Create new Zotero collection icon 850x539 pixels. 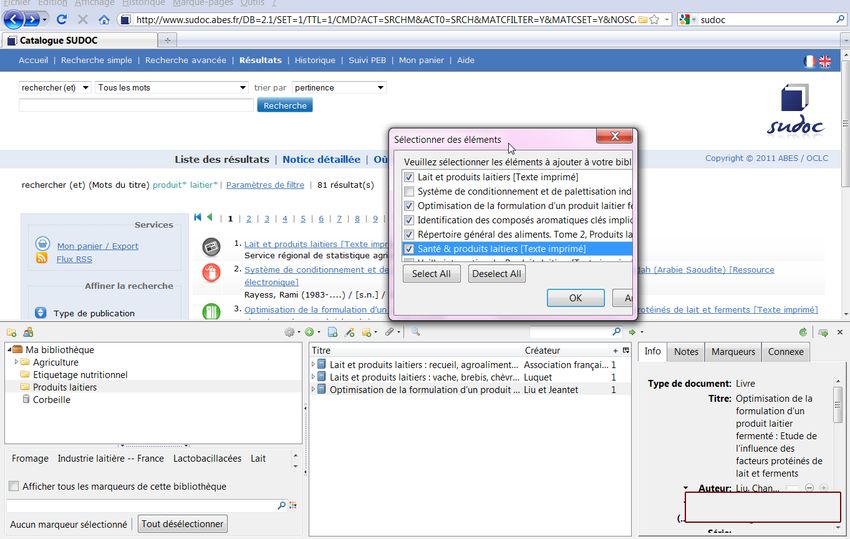click(11, 332)
